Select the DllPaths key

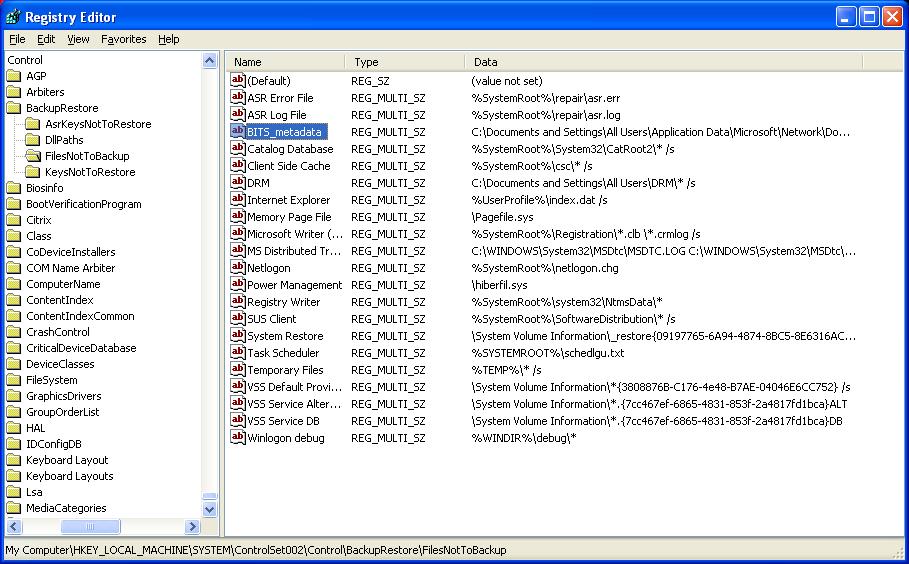64,140
